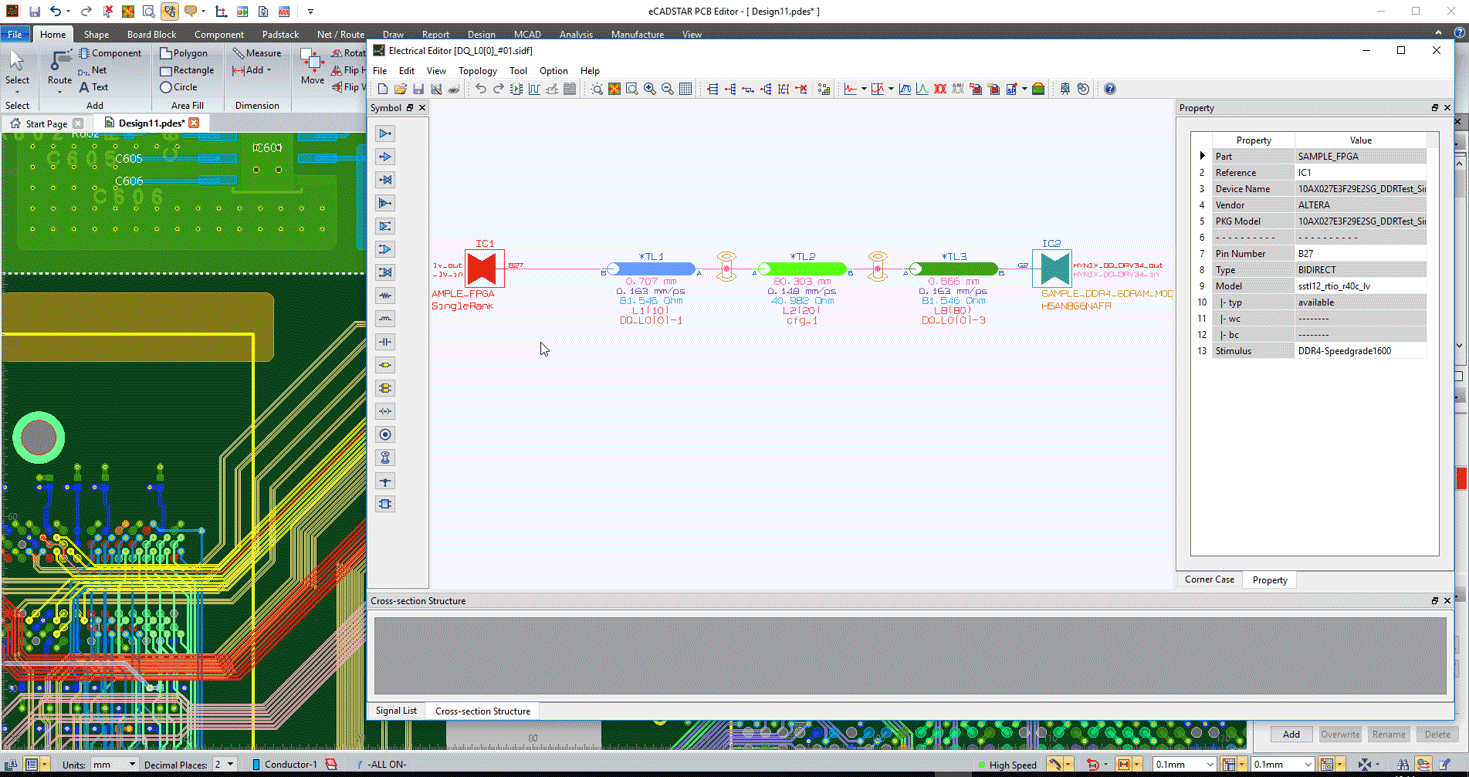Open Topology menu in Electrical Editor
This screenshot has width=1469, height=777.
click(477, 71)
